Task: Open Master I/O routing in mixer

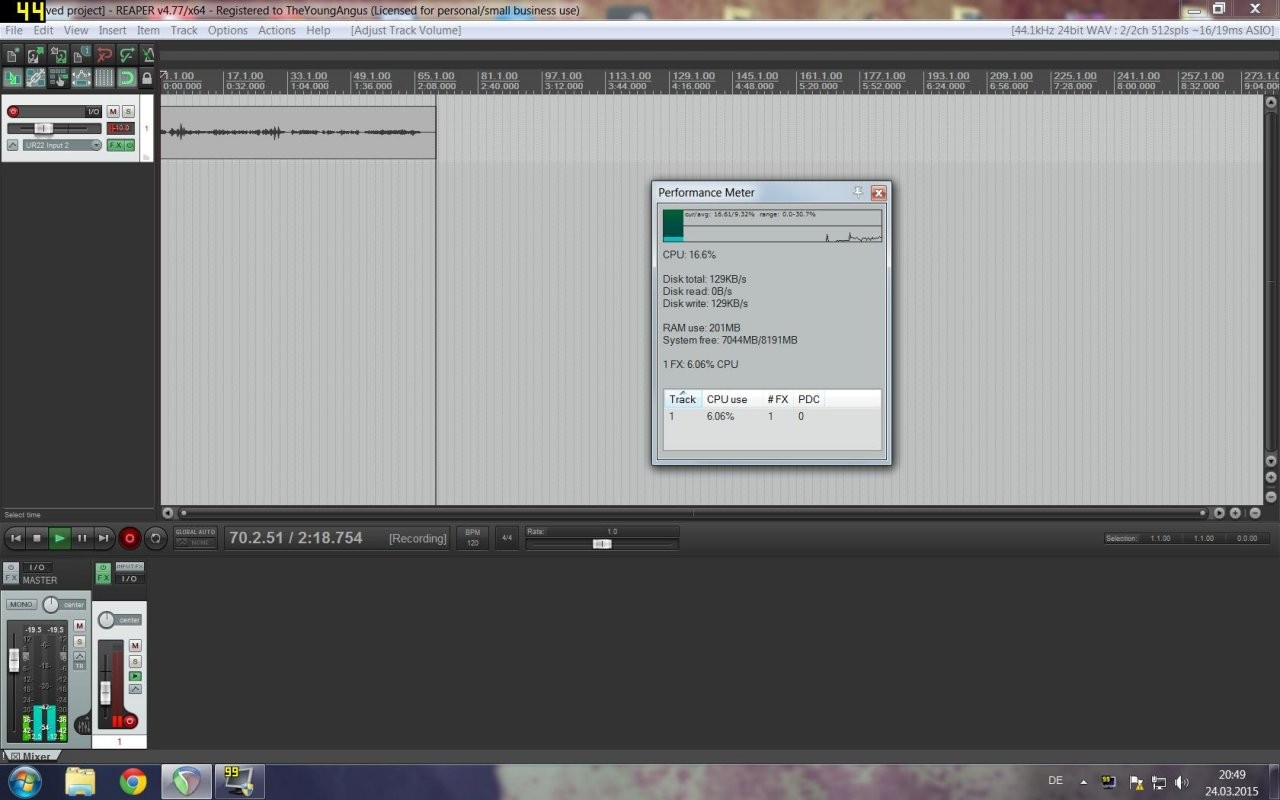Action: (37, 567)
